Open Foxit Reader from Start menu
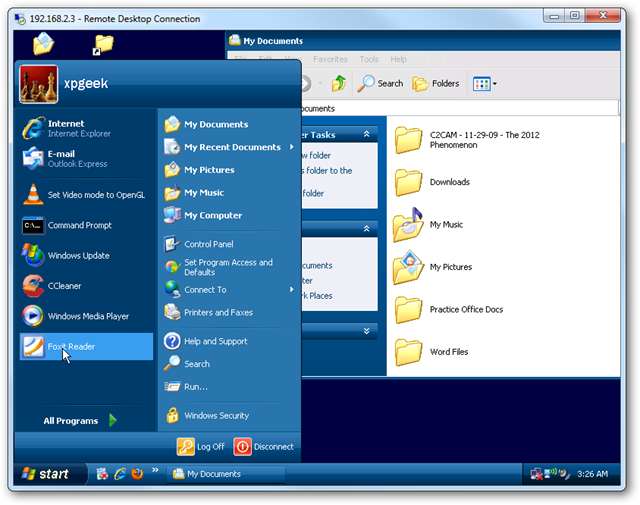The height and width of the screenshot is (505, 640). coord(72,347)
